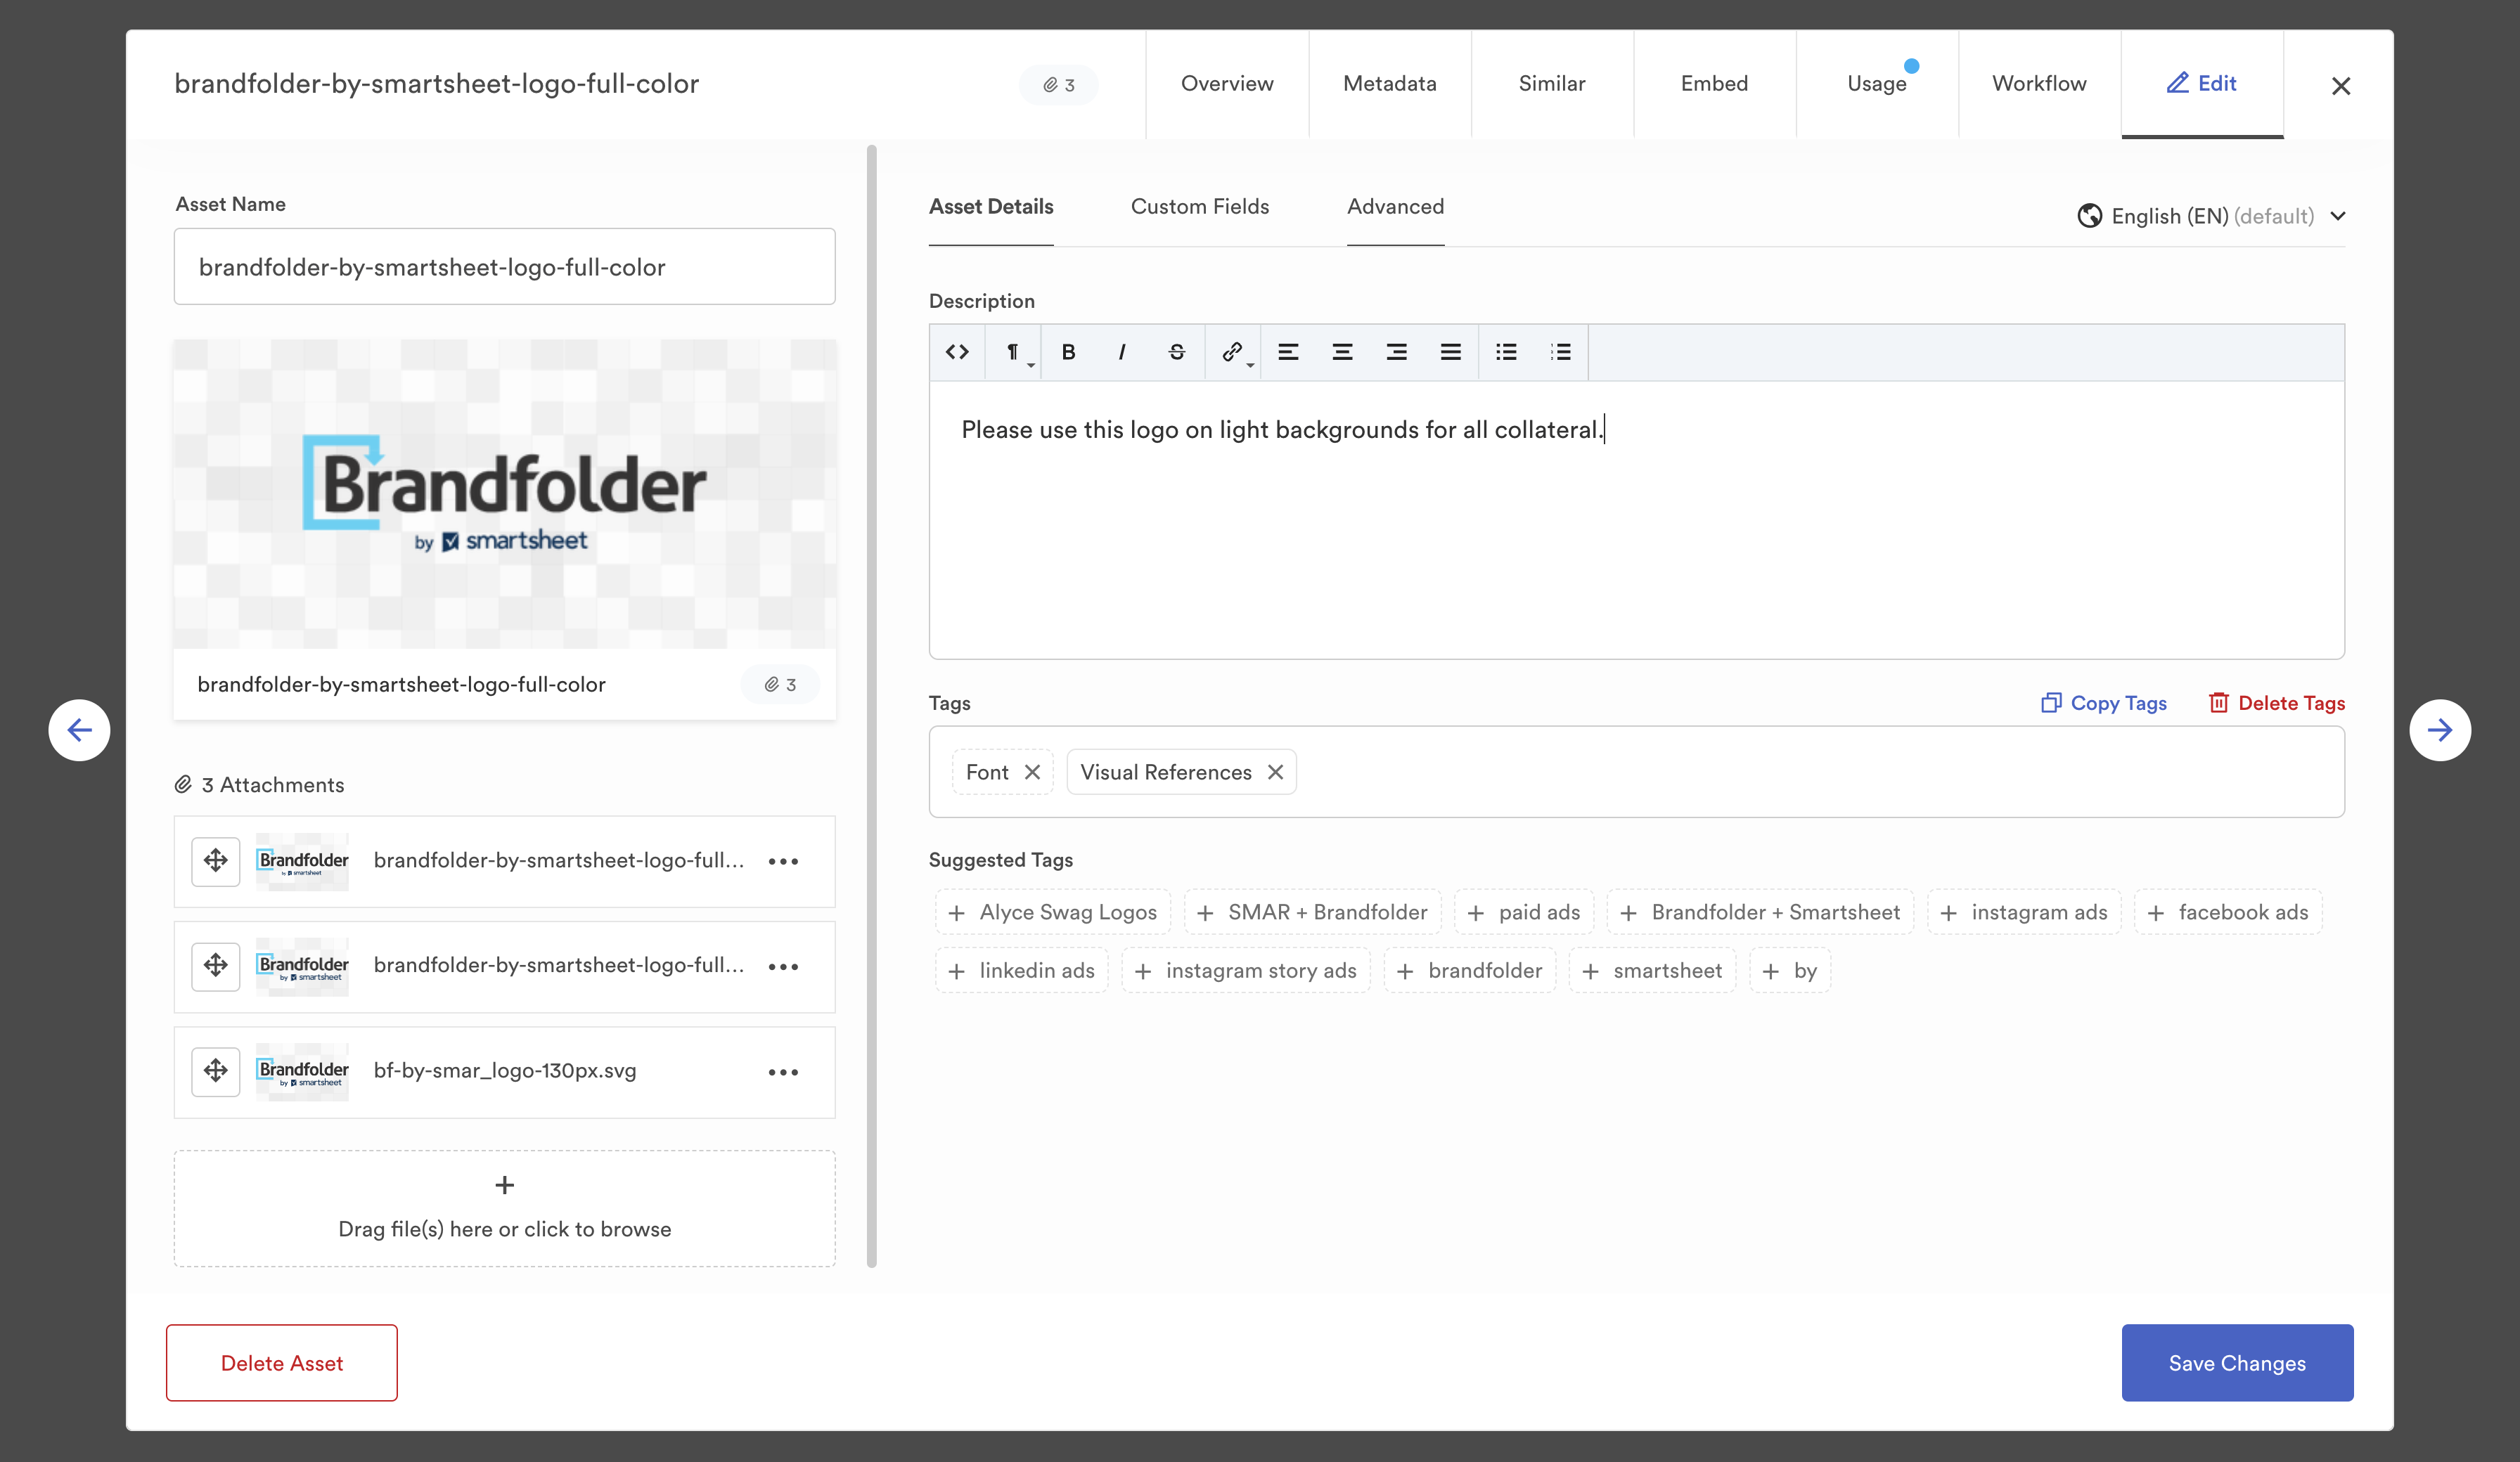
Task: Apply italic formatting to description
Action: 1122,352
